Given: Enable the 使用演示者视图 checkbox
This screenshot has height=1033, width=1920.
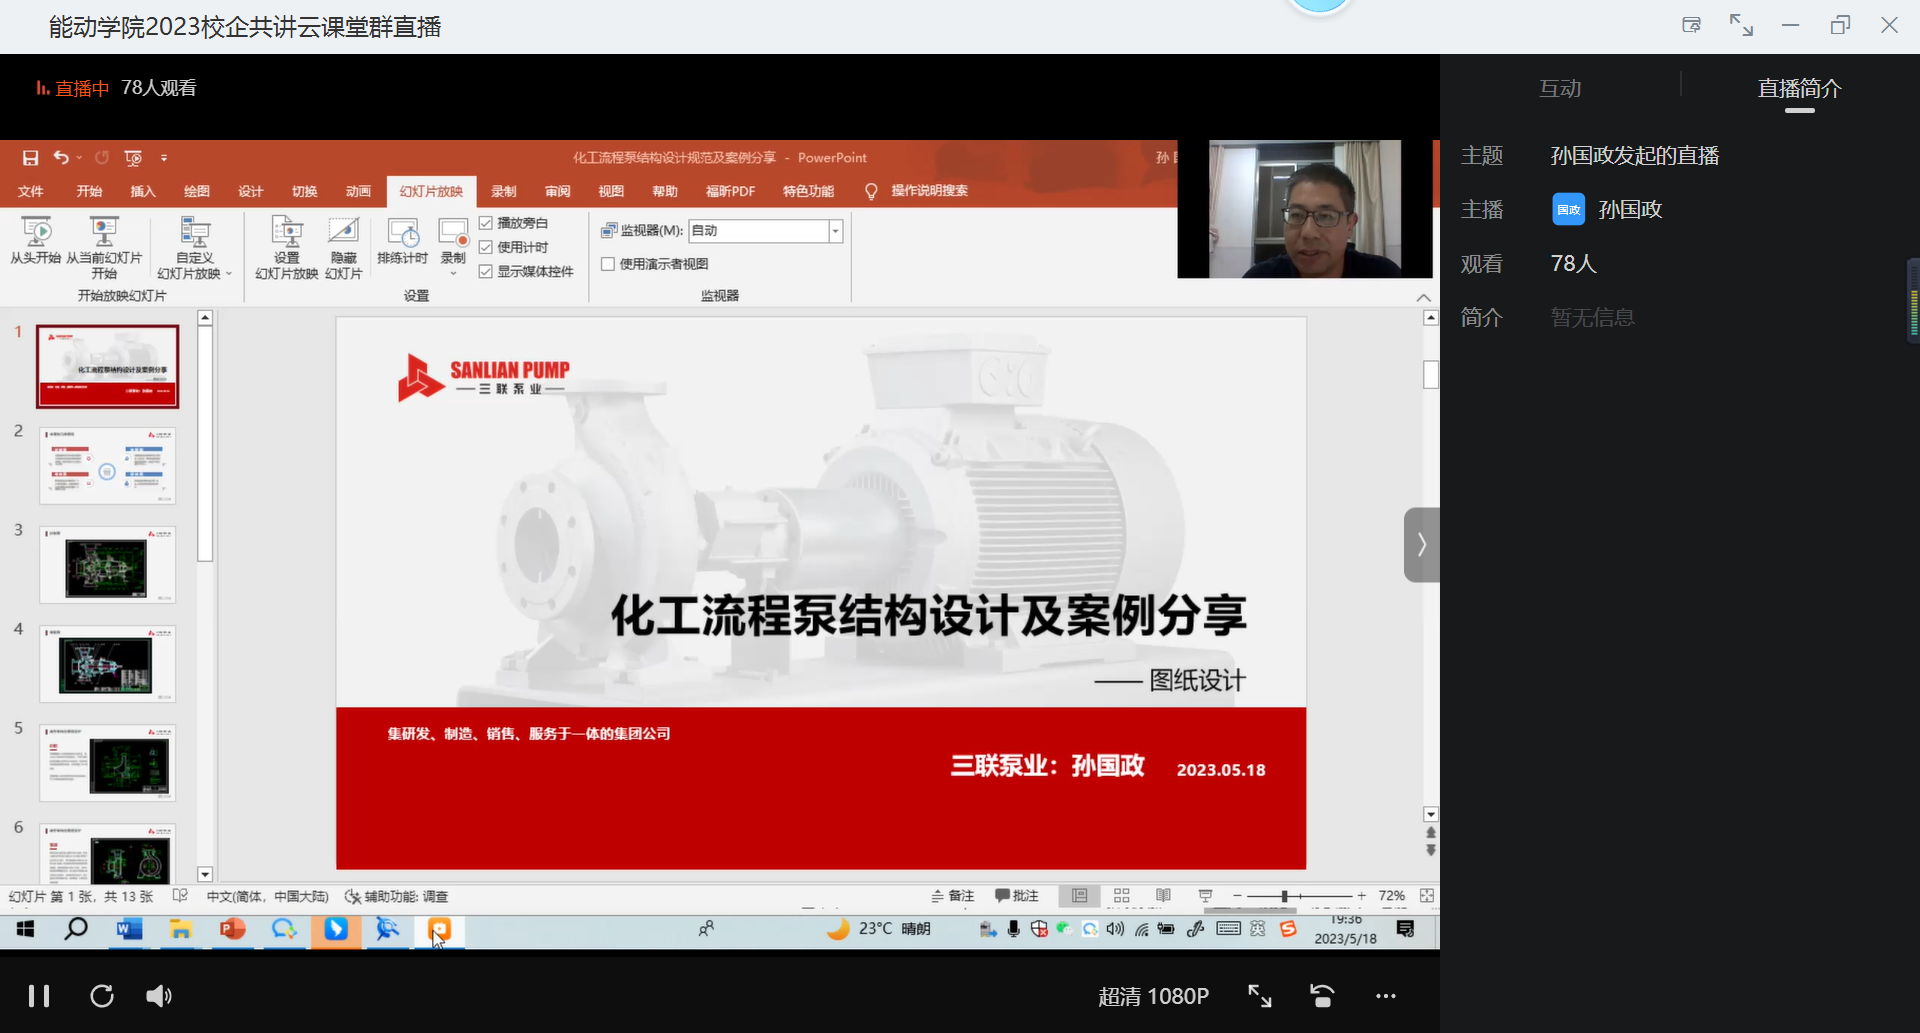Looking at the screenshot, I should (608, 264).
